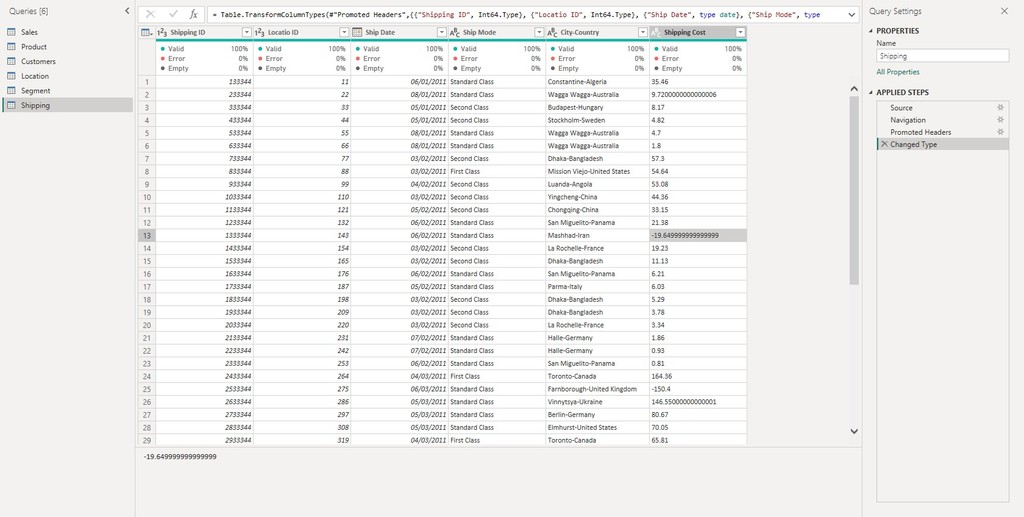Open Navigation step settings gear
Image resolution: width=1024 pixels, height=517 pixels.
point(1000,120)
